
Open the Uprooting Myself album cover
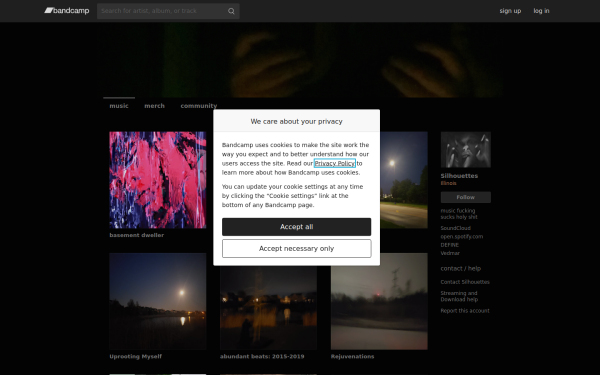pos(158,301)
